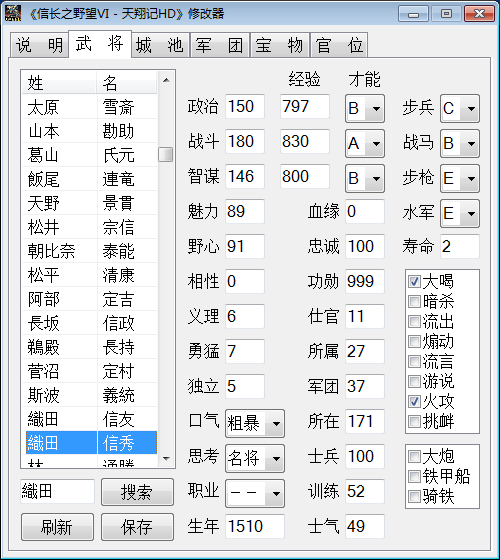This screenshot has height=560, width=500.
Task: Click the list scroll up arrow
Action: (x=166, y=80)
